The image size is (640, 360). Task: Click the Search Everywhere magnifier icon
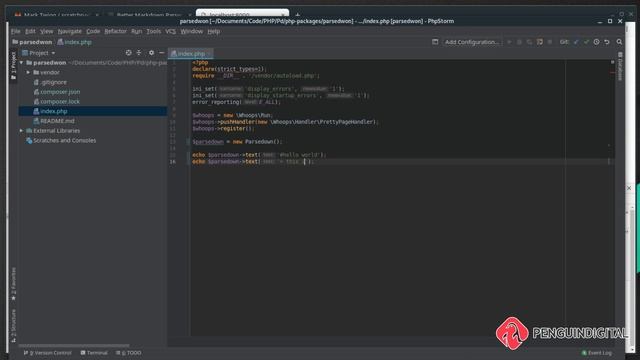pyautogui.click(x=619, y=42)
